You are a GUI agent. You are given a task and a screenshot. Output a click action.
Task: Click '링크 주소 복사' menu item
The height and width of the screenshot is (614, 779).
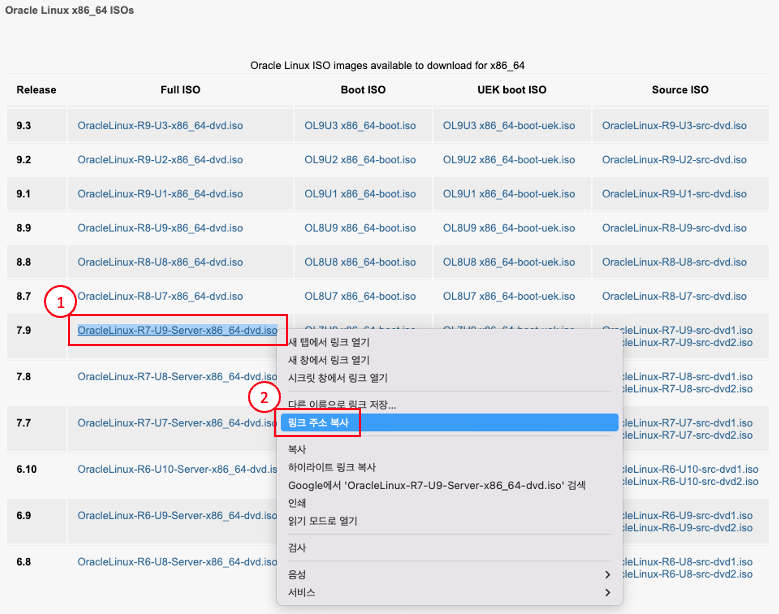(x=449, y=423)
